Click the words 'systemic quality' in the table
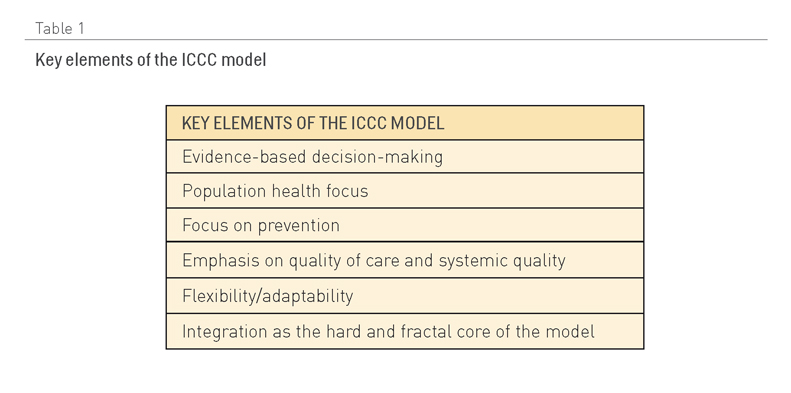Viewport: 791px width, 393px height. (502, 261)
